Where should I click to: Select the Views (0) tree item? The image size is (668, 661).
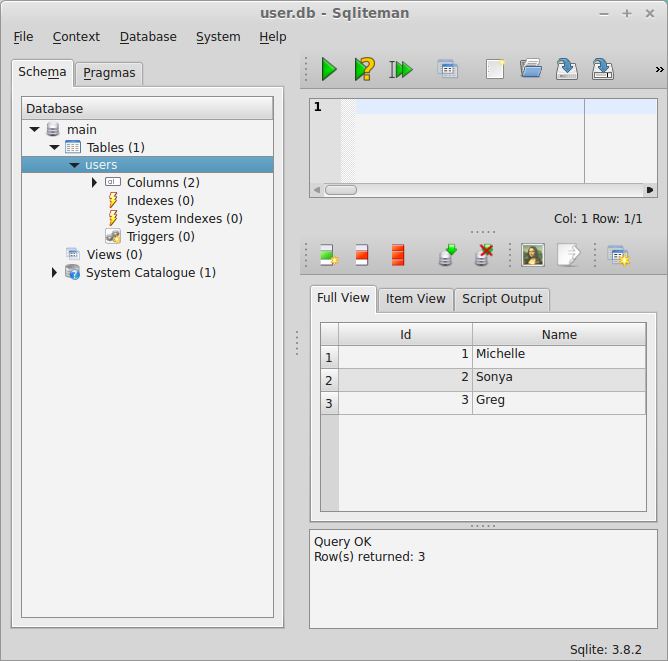(x=114, y=255)
